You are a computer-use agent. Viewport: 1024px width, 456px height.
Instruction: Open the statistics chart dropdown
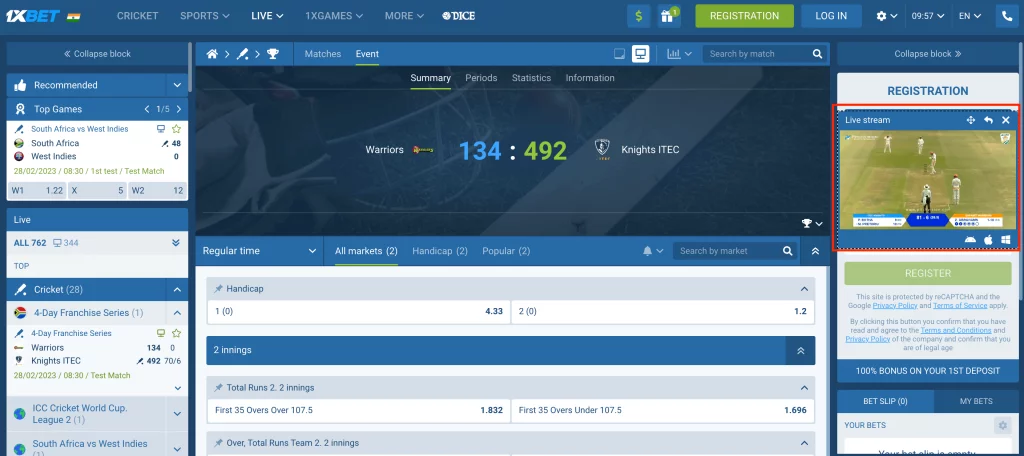(679, 54)
